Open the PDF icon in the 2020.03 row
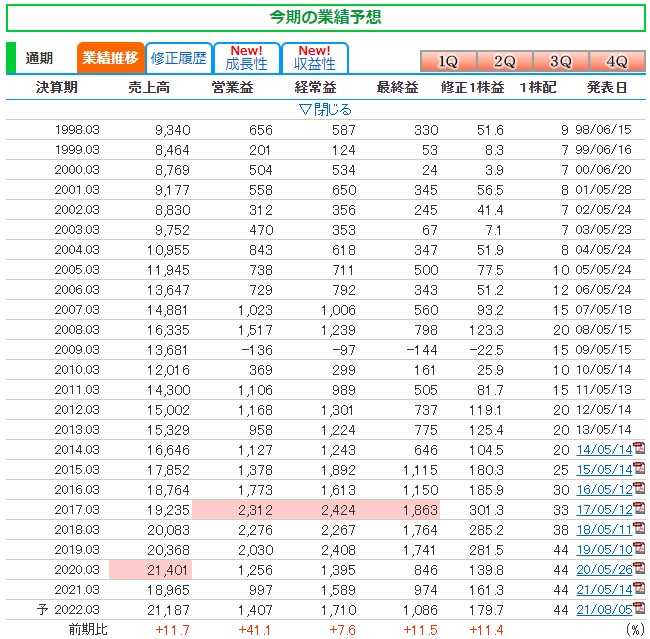This screenshot has width=650, height=639. click(639, 569)
